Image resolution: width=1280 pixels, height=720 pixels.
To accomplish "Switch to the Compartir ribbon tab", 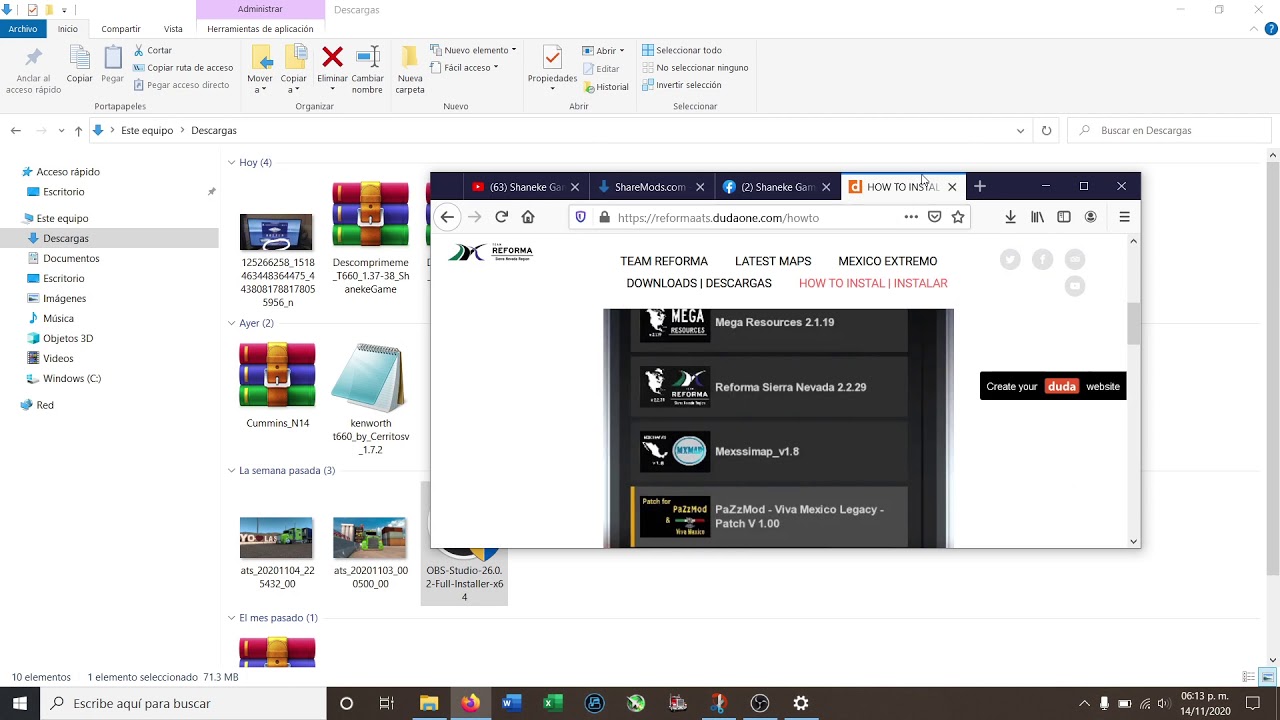I will point(121,29).
